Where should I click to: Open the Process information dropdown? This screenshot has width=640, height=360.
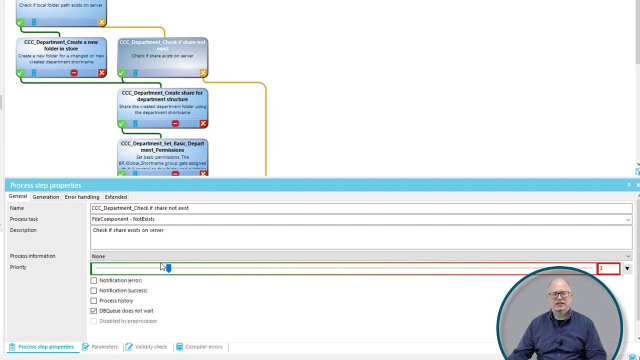tap(628, 256)
